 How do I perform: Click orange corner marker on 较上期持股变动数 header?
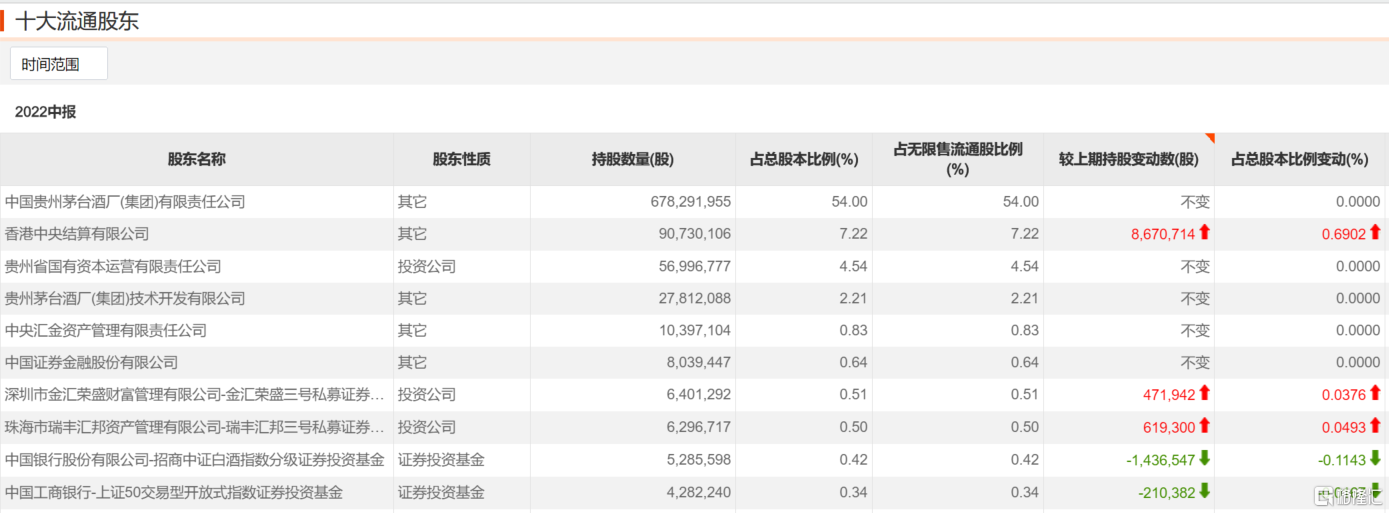(x=1210, y=138)
